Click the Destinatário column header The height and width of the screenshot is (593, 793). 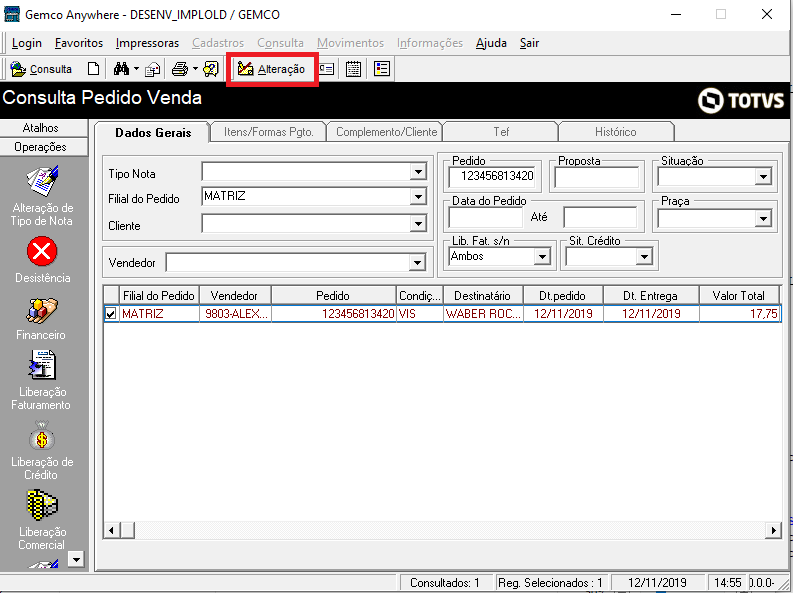tap(483, 296)
